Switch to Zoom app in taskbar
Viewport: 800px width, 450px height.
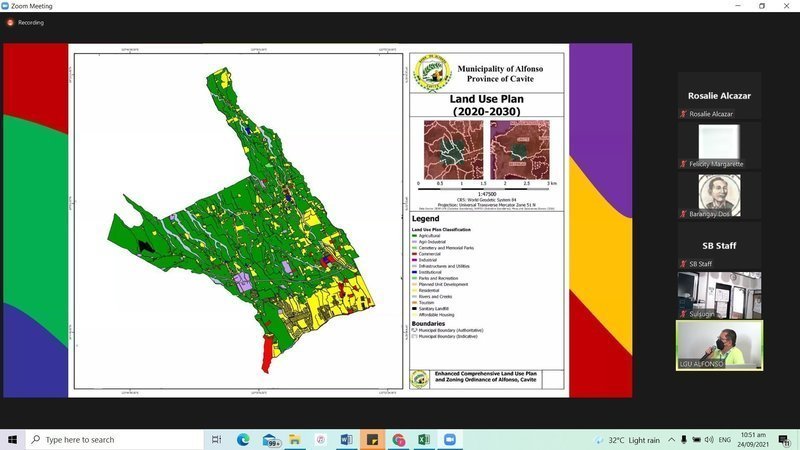pos(450,439)
